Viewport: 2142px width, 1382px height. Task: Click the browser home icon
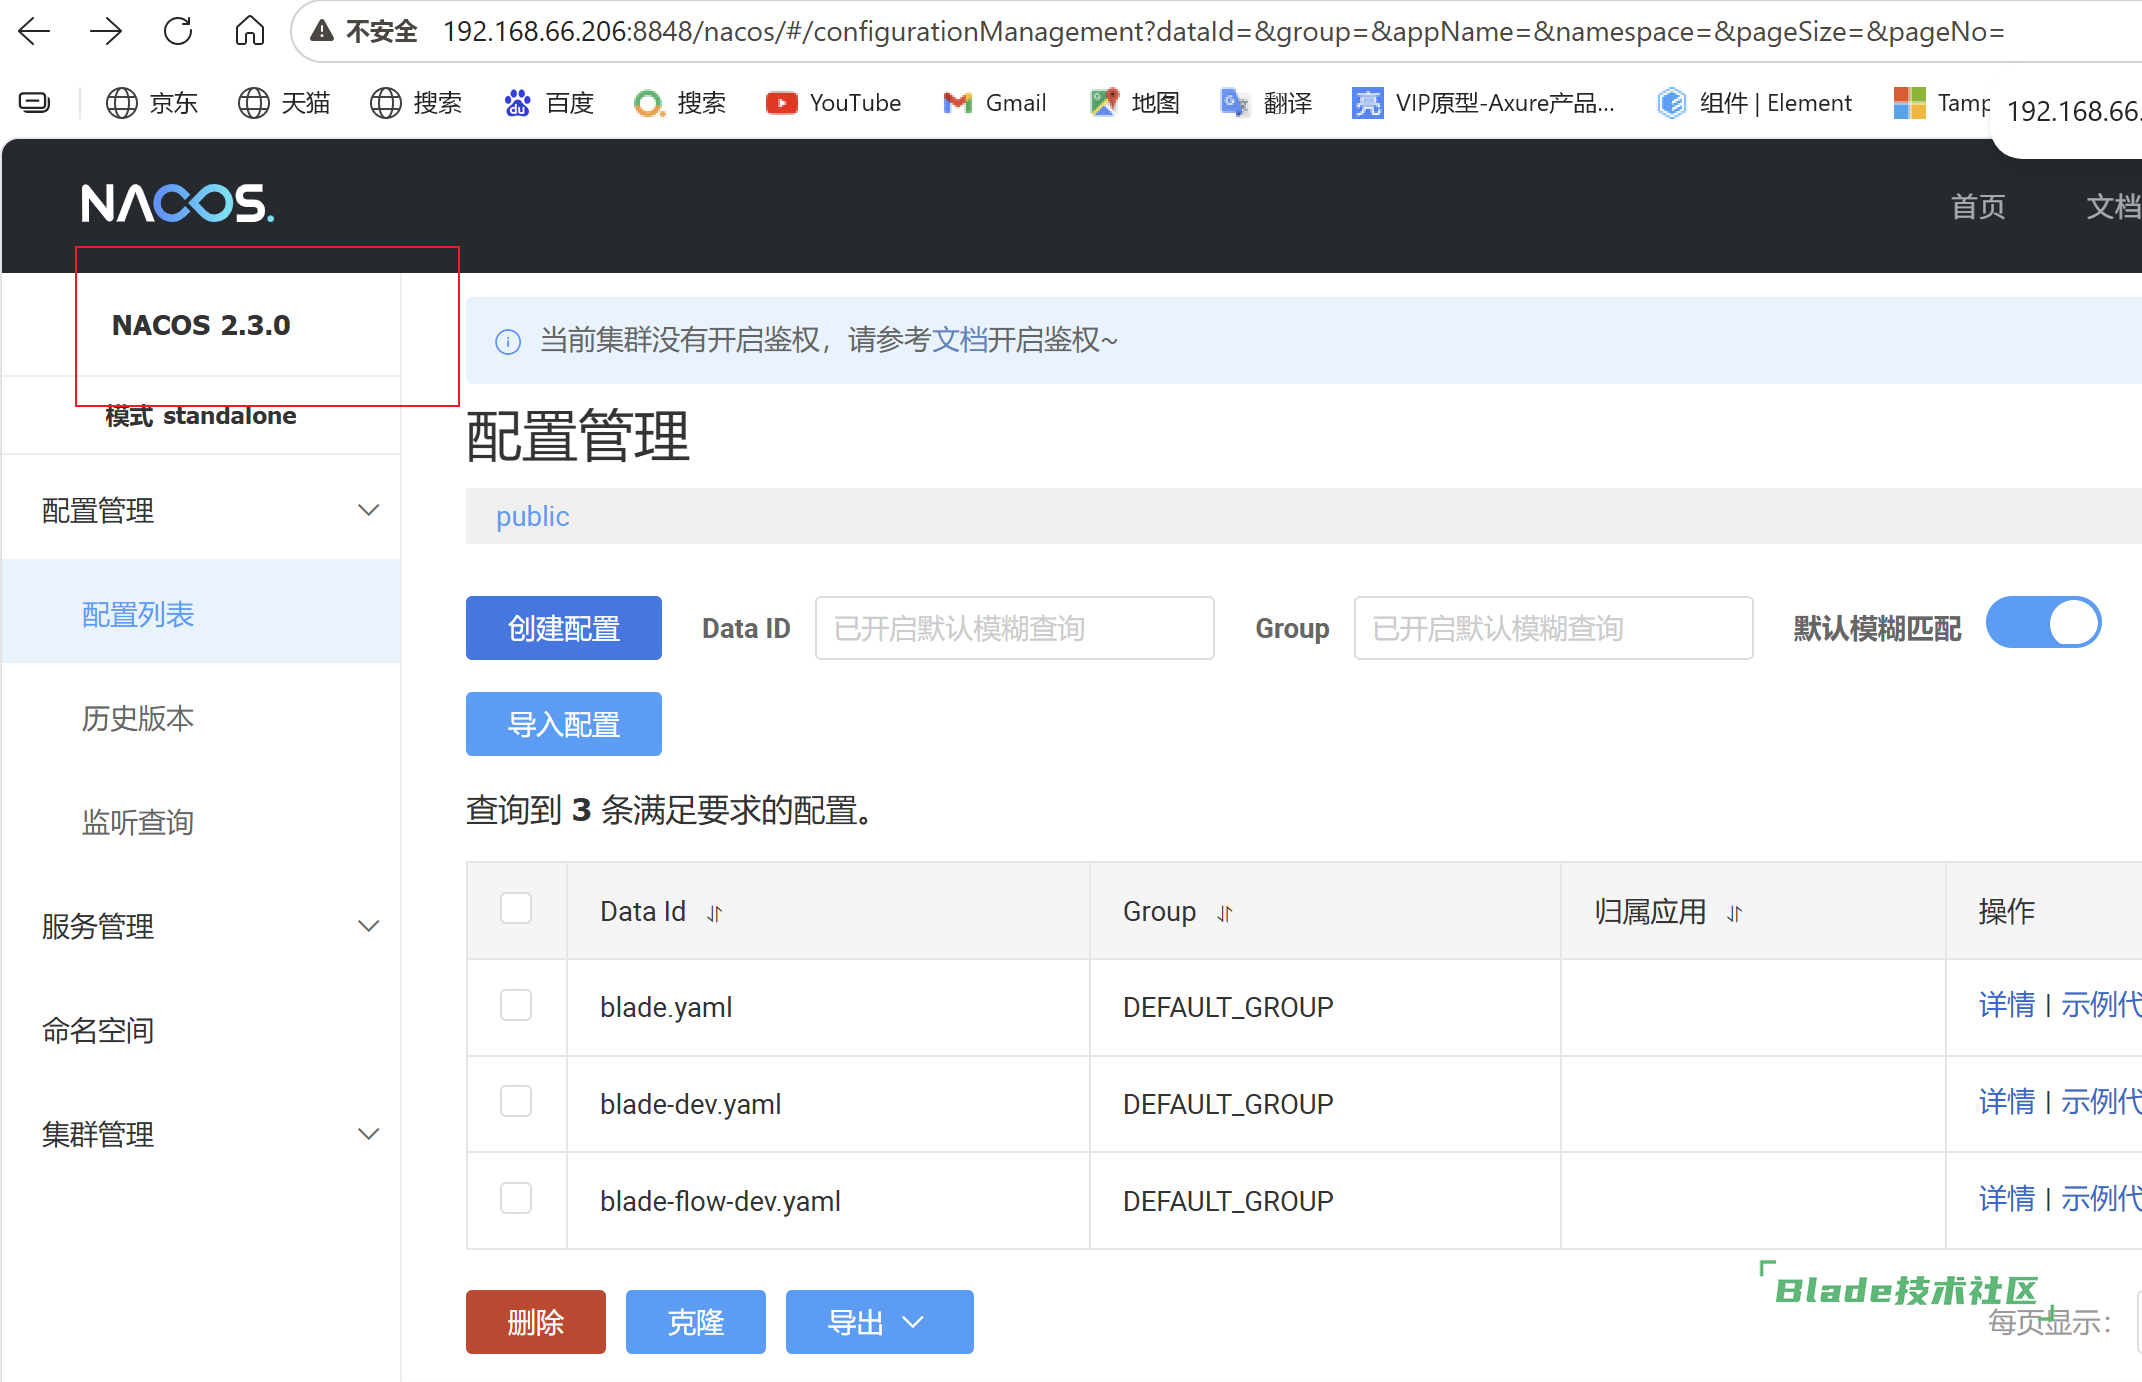[249, 32]
